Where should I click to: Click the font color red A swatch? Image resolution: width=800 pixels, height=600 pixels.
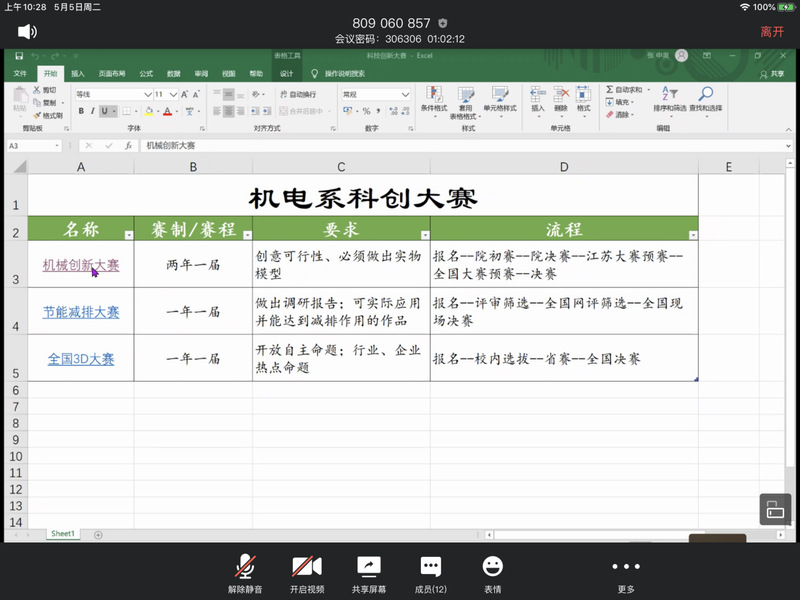[x=167, y=111]
